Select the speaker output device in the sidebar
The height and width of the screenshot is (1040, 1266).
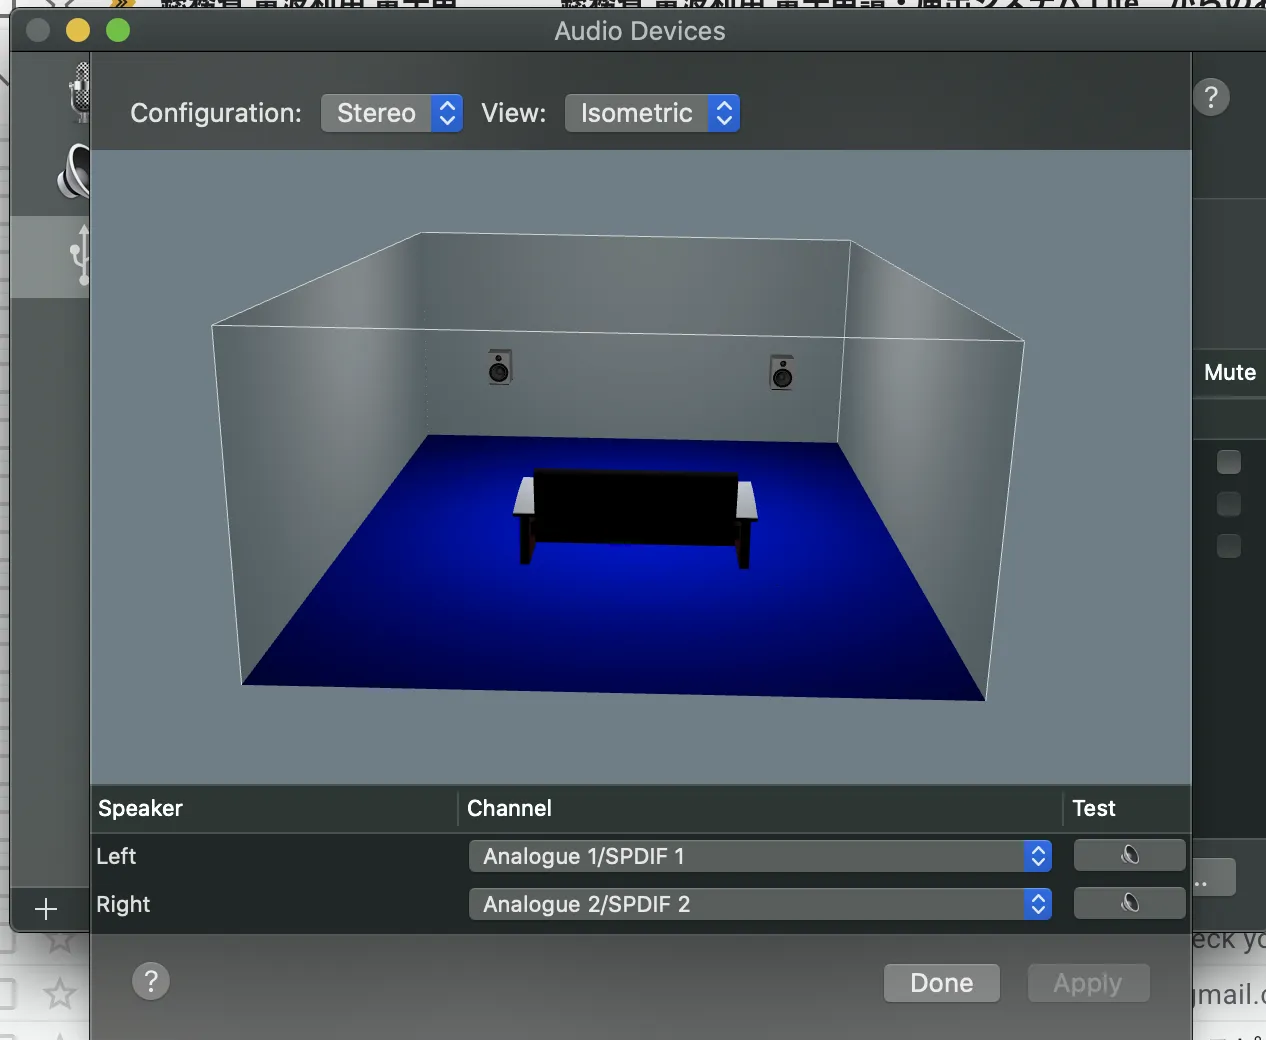point(75,171)
